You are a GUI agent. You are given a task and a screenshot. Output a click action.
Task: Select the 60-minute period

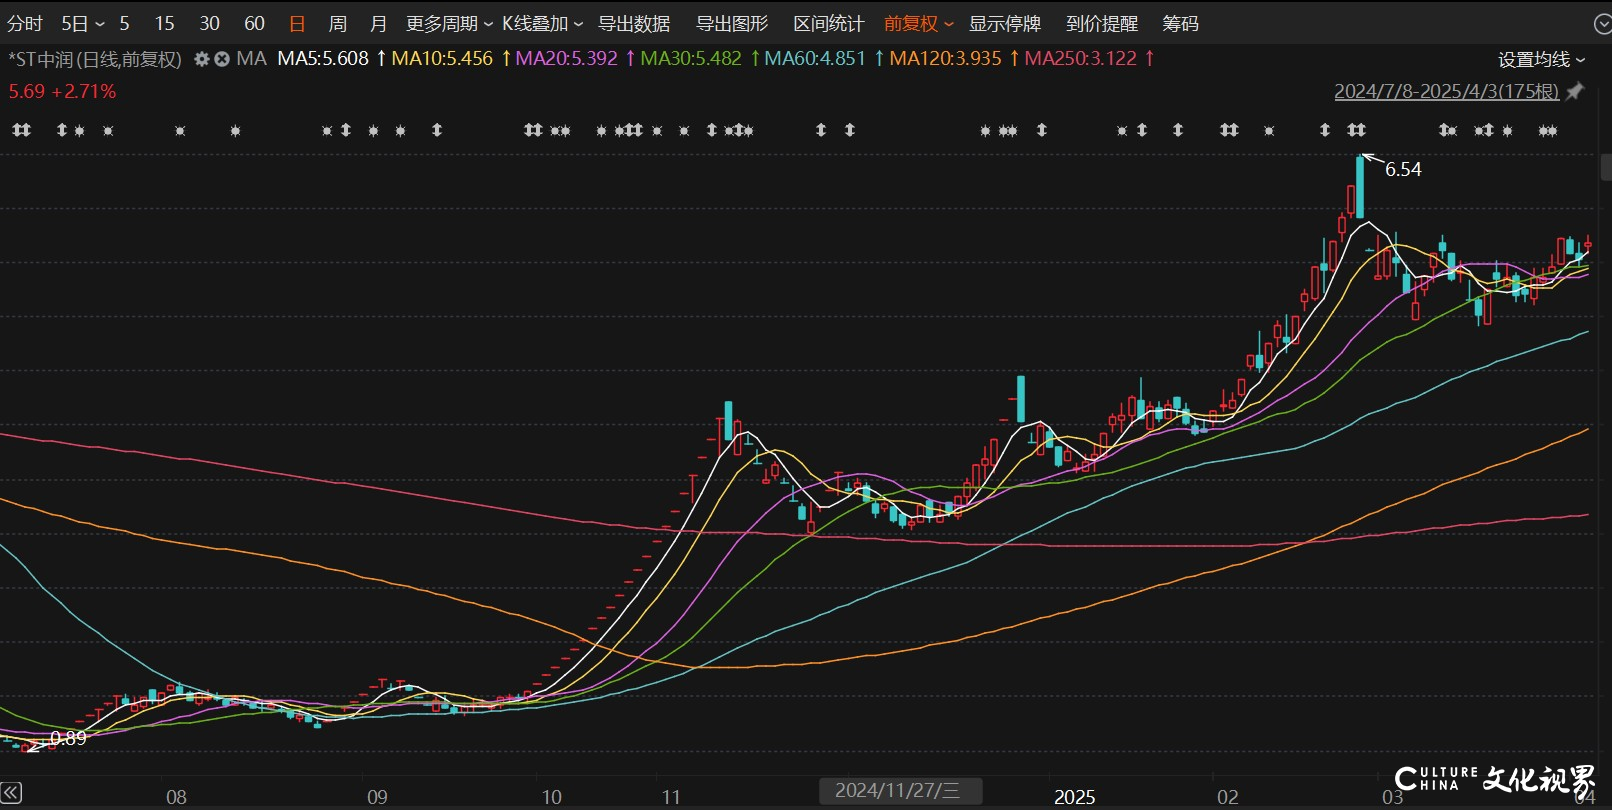pyautogui.click(x=255, y=23)
